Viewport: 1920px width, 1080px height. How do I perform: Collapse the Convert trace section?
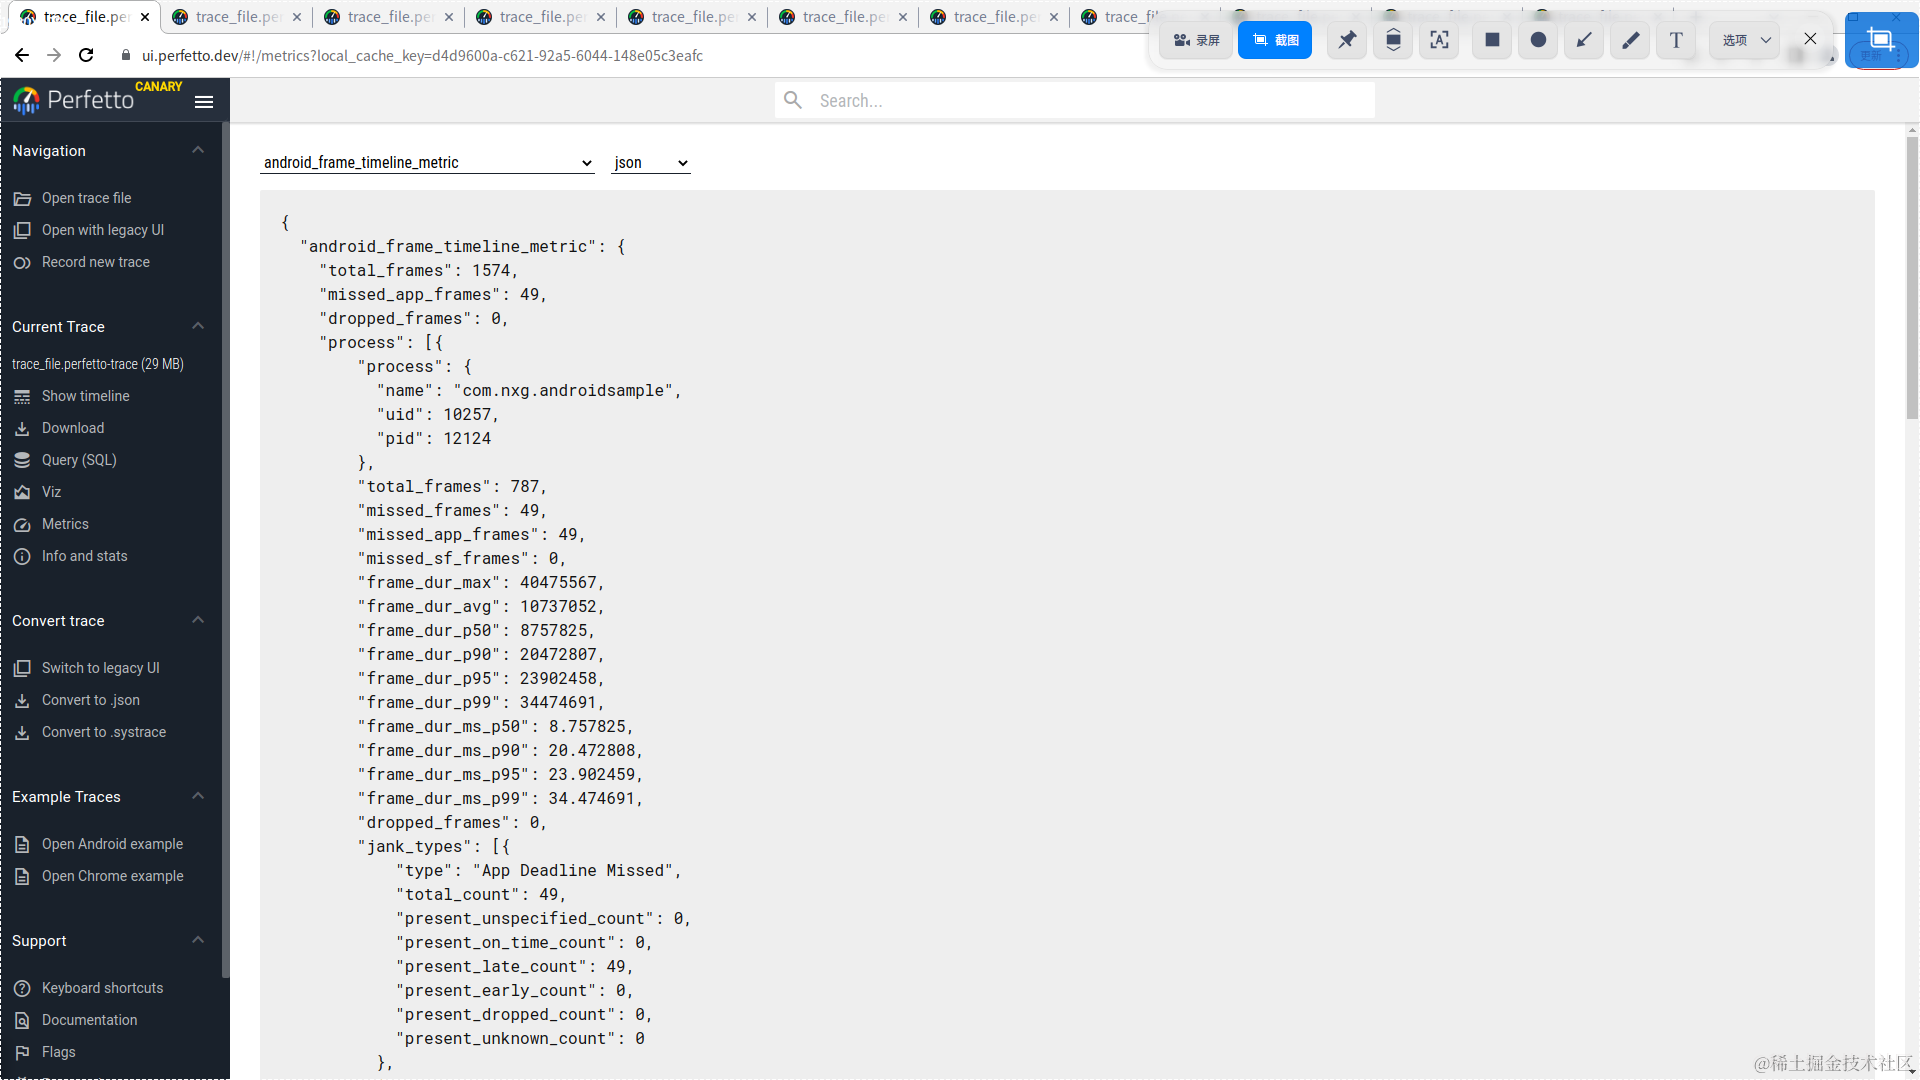pyautogui.click(x=196, y=620)
